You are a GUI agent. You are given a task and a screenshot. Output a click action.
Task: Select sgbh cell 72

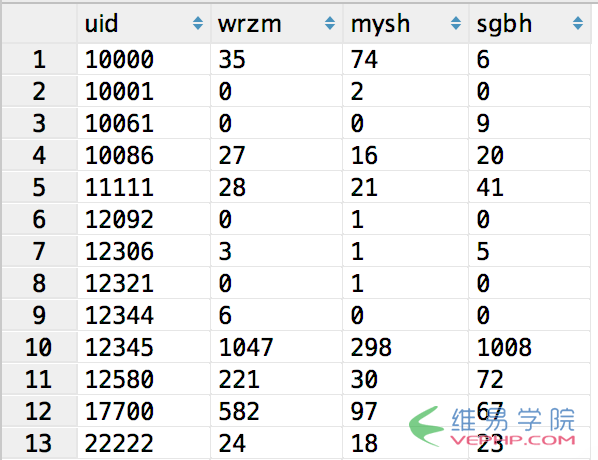tap(530, 380)
